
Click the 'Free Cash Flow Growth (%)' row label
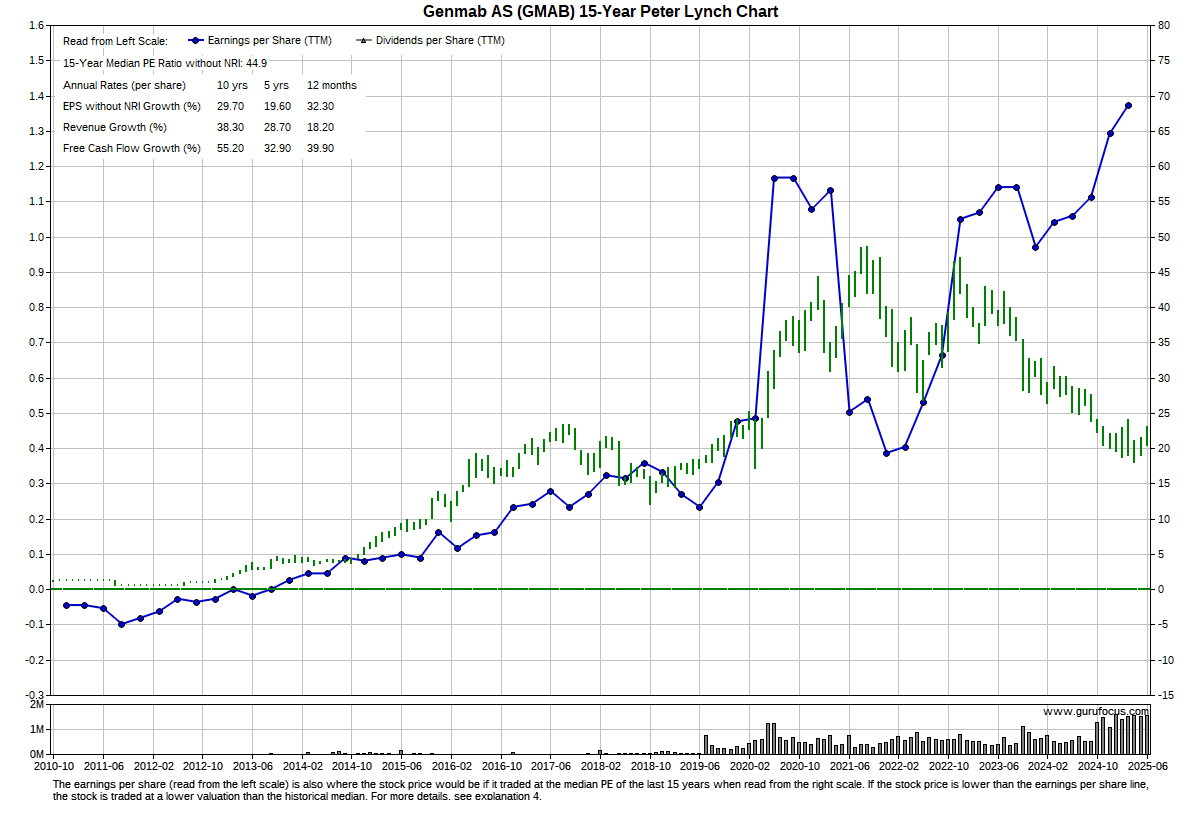click(x=131, y=148)
